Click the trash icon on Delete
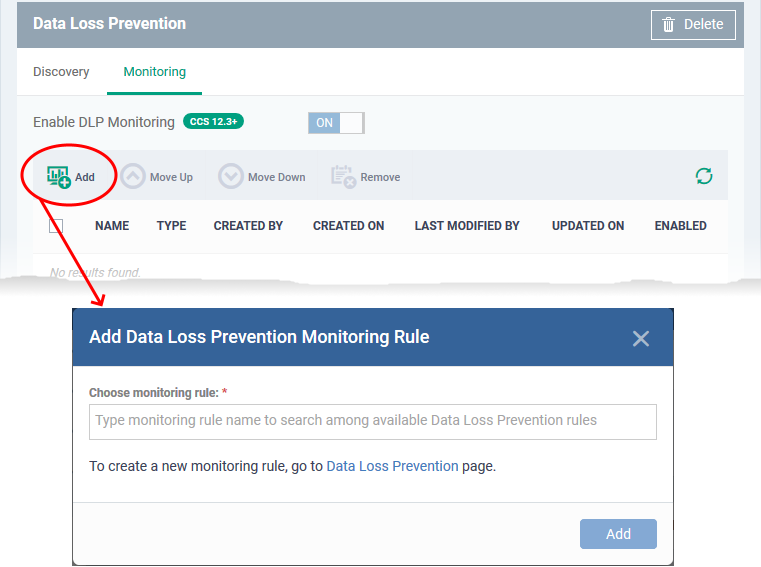Viewport: 761px width, 567px height. 668,24
